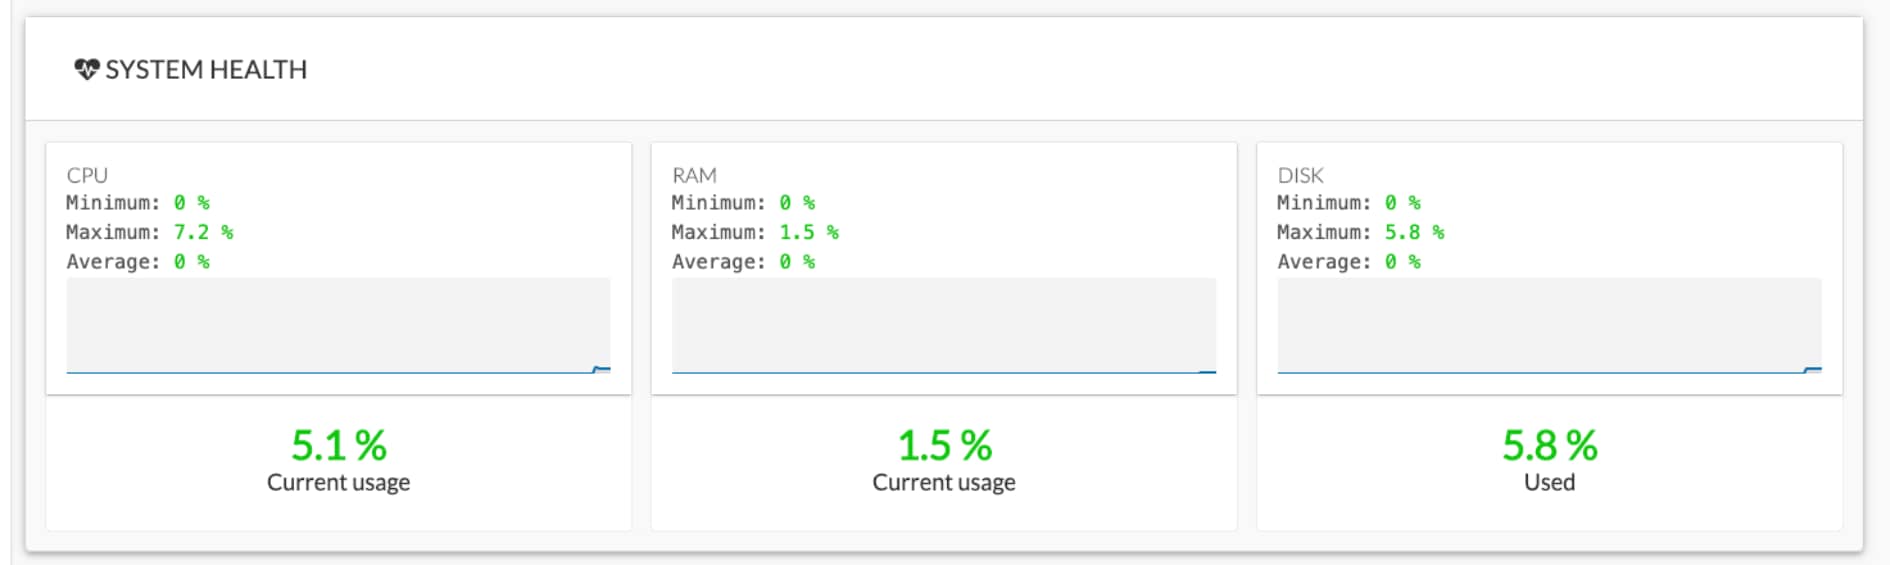Screen dimensions: 1890x565
Task: Click the SYSTEM HEALTH panel title
Action: pos(206,70)
